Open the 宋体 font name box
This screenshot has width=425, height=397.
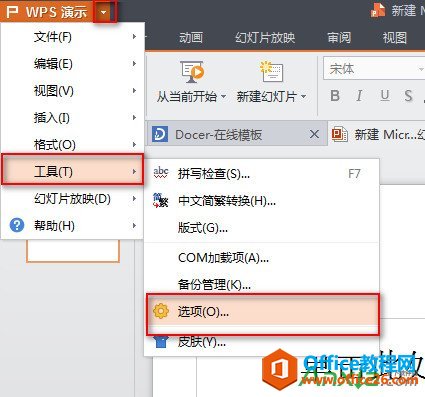pyautogui.click(x=374, y=68)
